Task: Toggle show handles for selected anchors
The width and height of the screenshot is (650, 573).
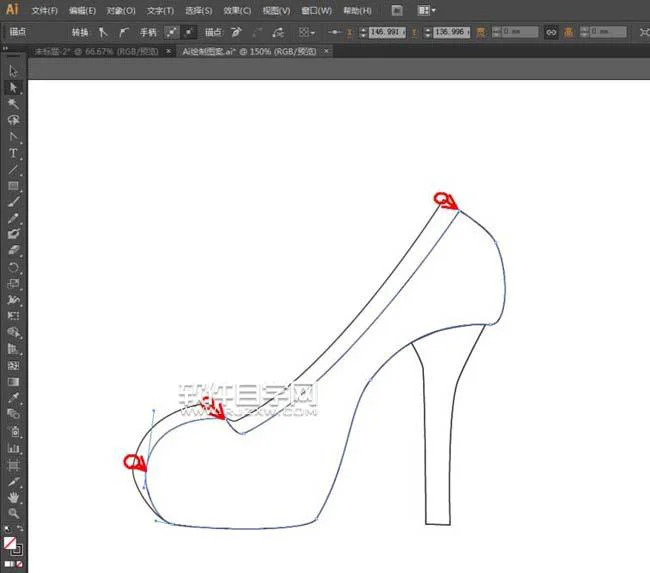Action: click(170, 32)
